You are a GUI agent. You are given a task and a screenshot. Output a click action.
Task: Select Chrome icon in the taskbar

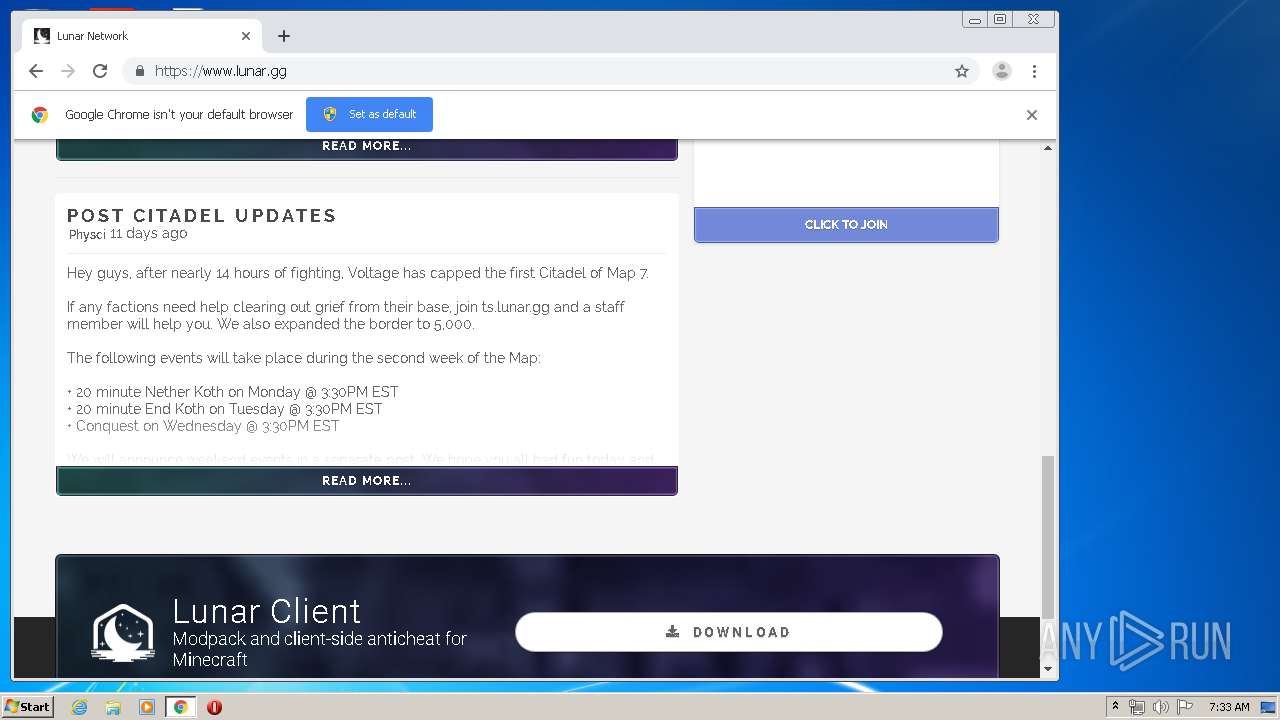(180, 707)
